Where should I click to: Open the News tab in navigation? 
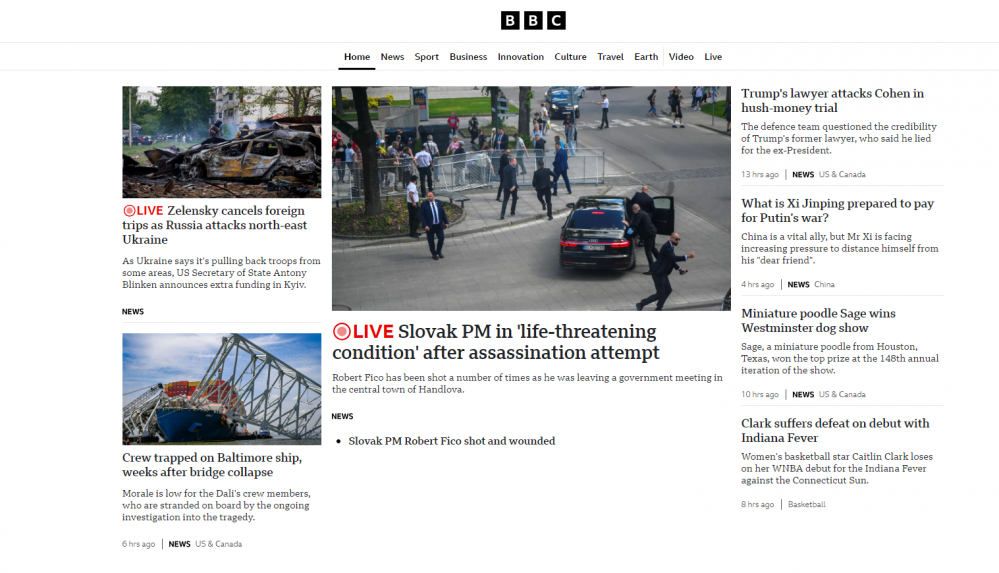392,57
